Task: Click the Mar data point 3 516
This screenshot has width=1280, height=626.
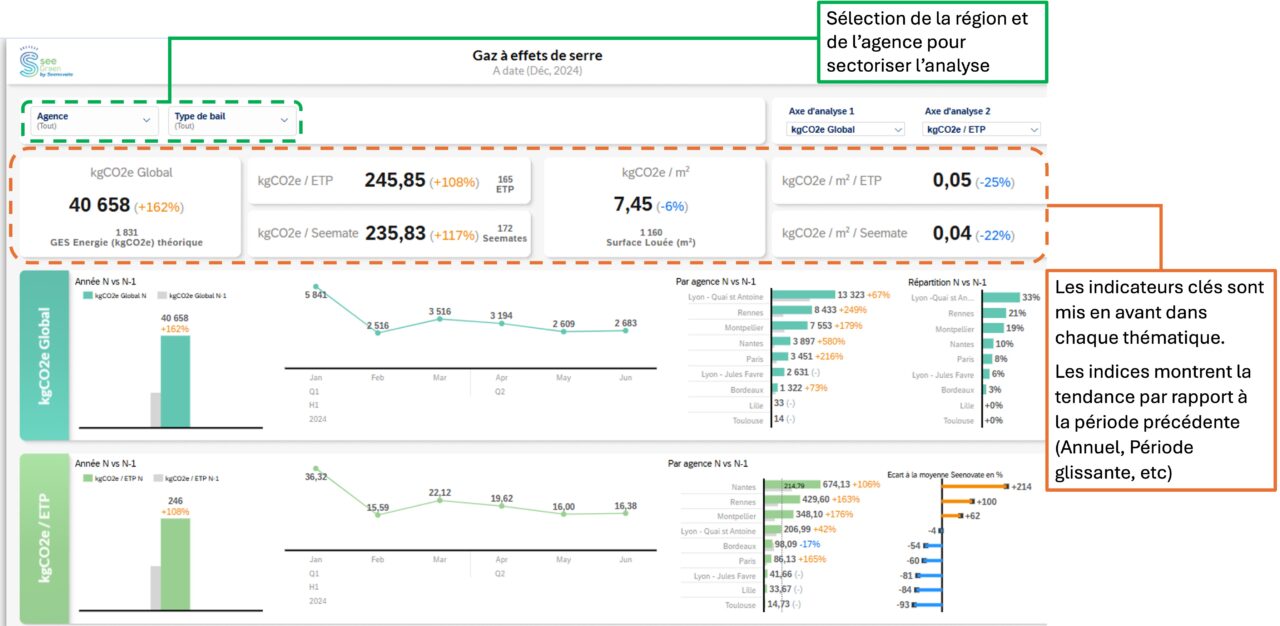Action: [x=440, y=319]
